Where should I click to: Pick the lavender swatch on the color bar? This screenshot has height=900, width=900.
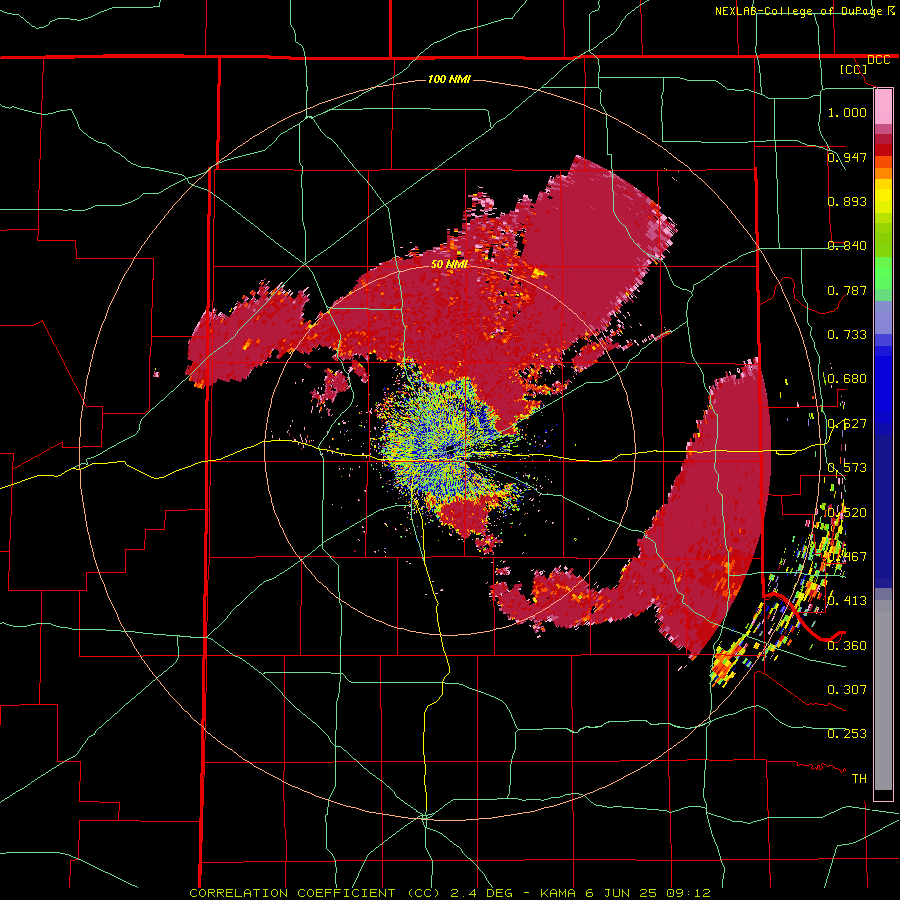point(883,317)
